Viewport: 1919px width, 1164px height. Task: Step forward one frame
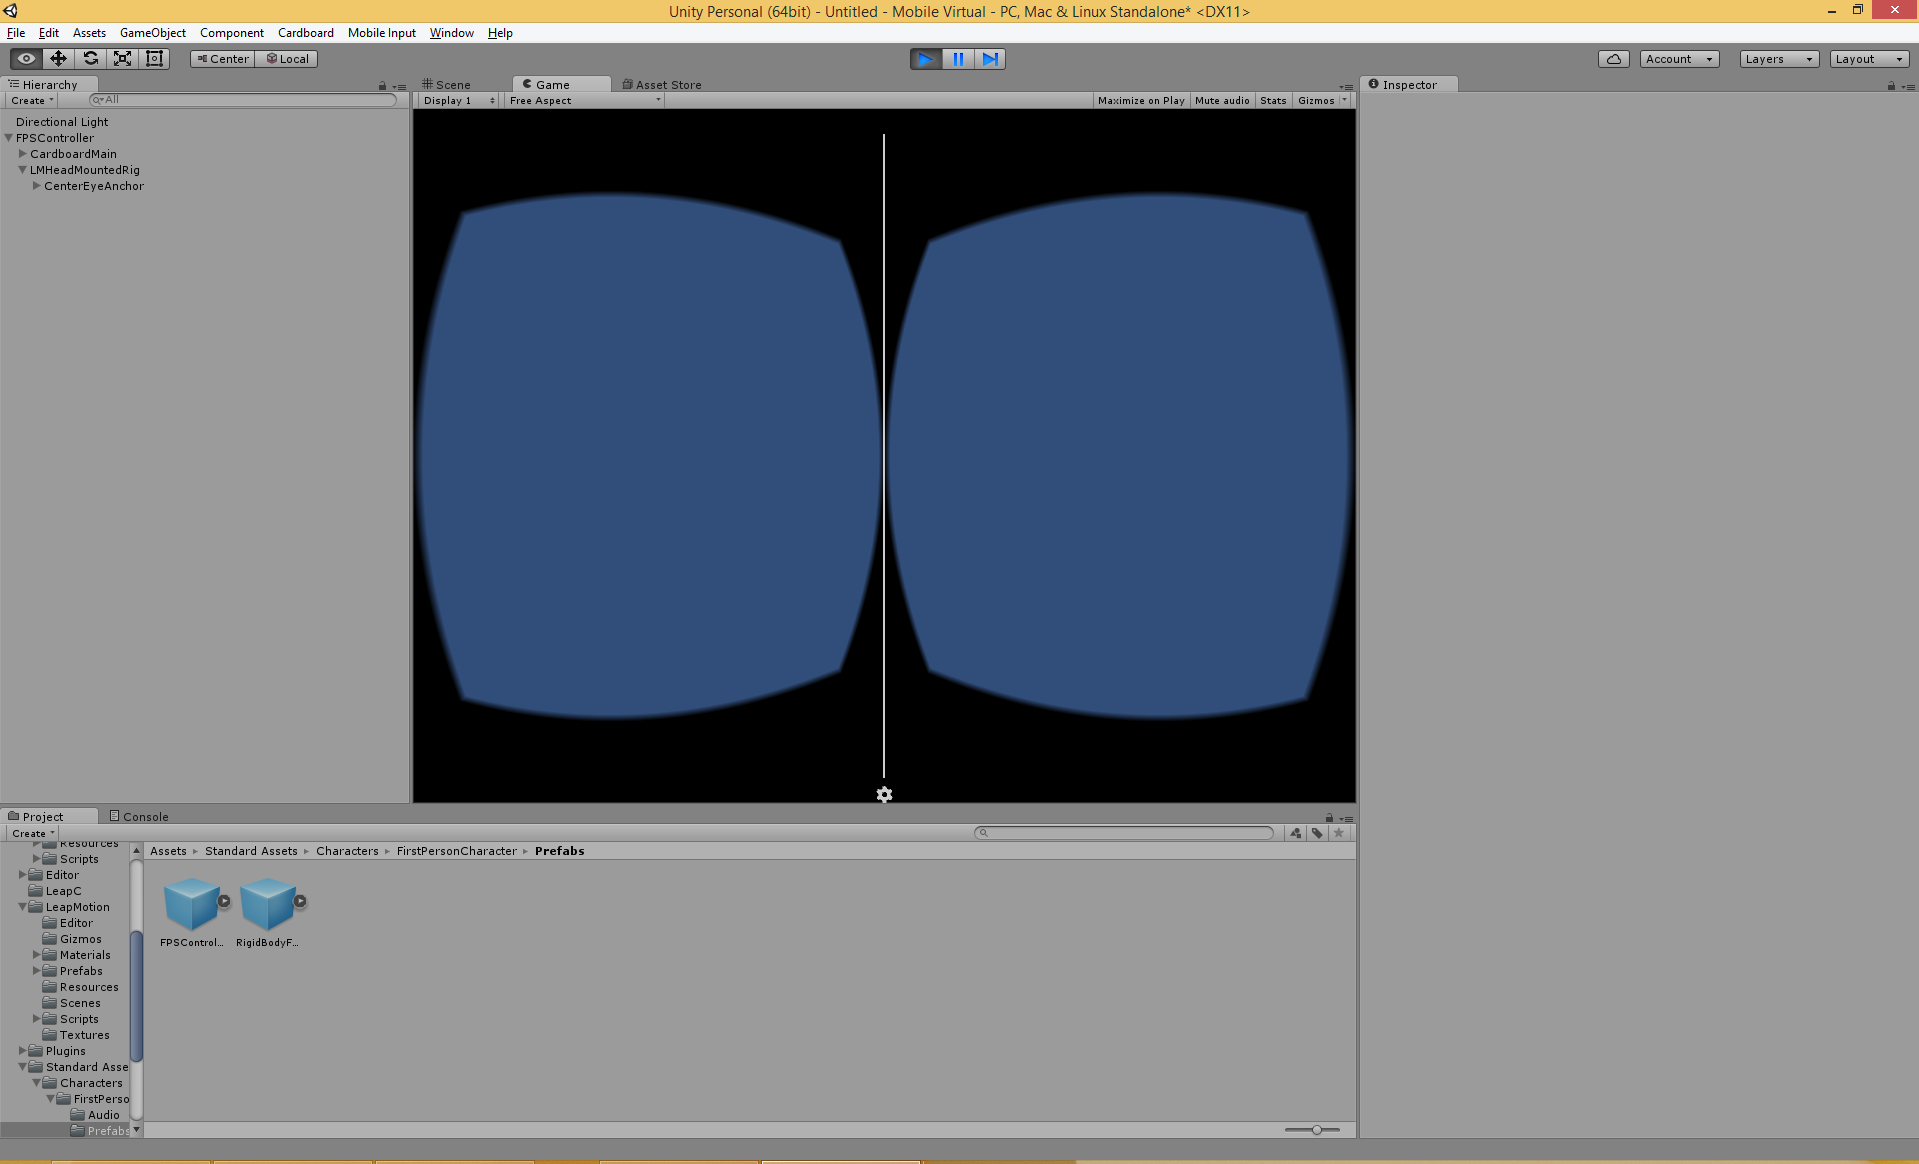point(989,59)
